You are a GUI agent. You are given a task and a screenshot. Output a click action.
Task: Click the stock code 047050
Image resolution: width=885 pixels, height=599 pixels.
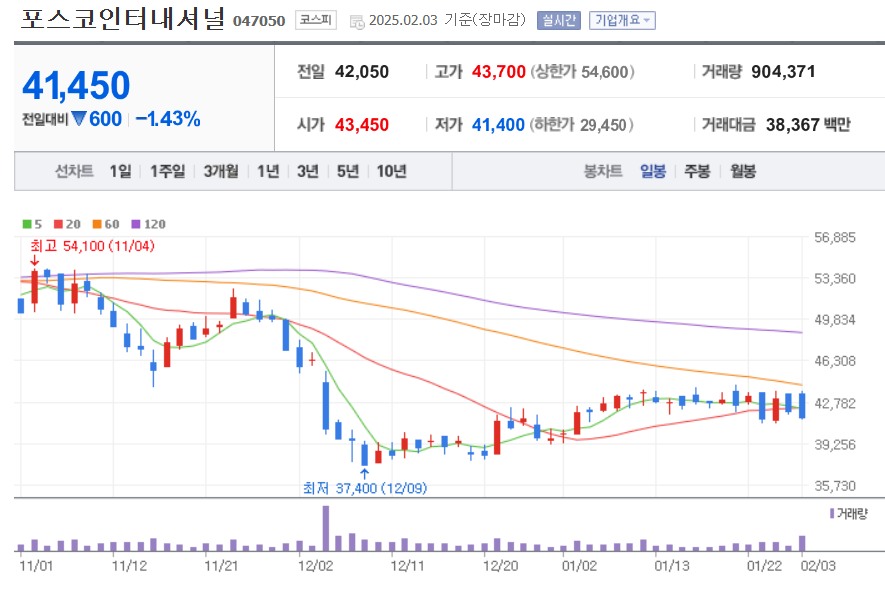point(259,21)
